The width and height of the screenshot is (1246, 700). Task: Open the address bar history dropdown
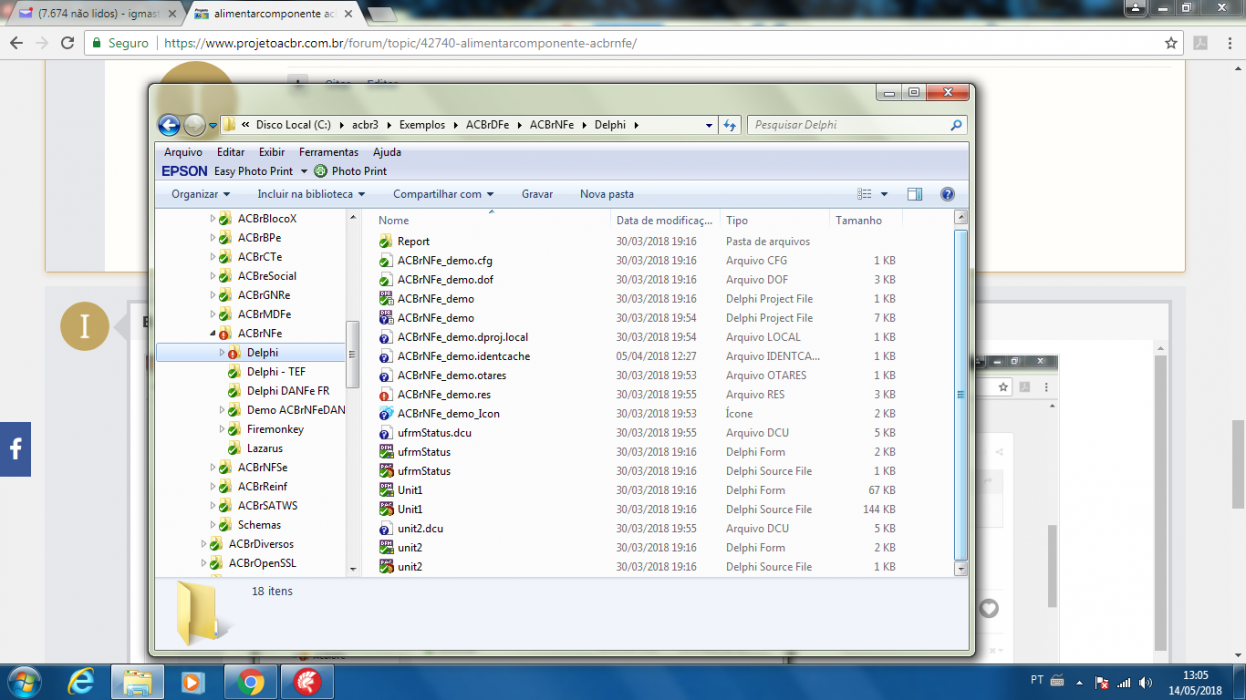[709, 125]
